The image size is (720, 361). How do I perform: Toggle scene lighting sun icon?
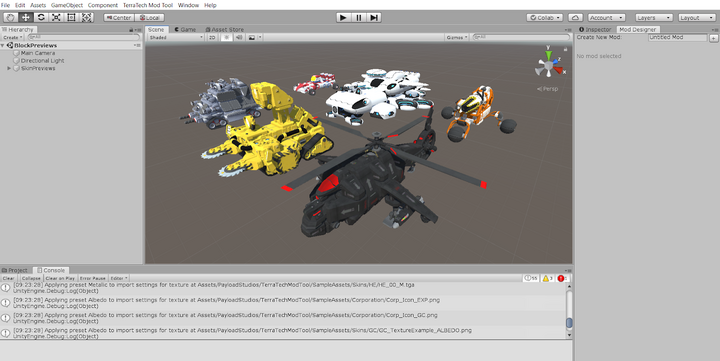tap(226, 37)
